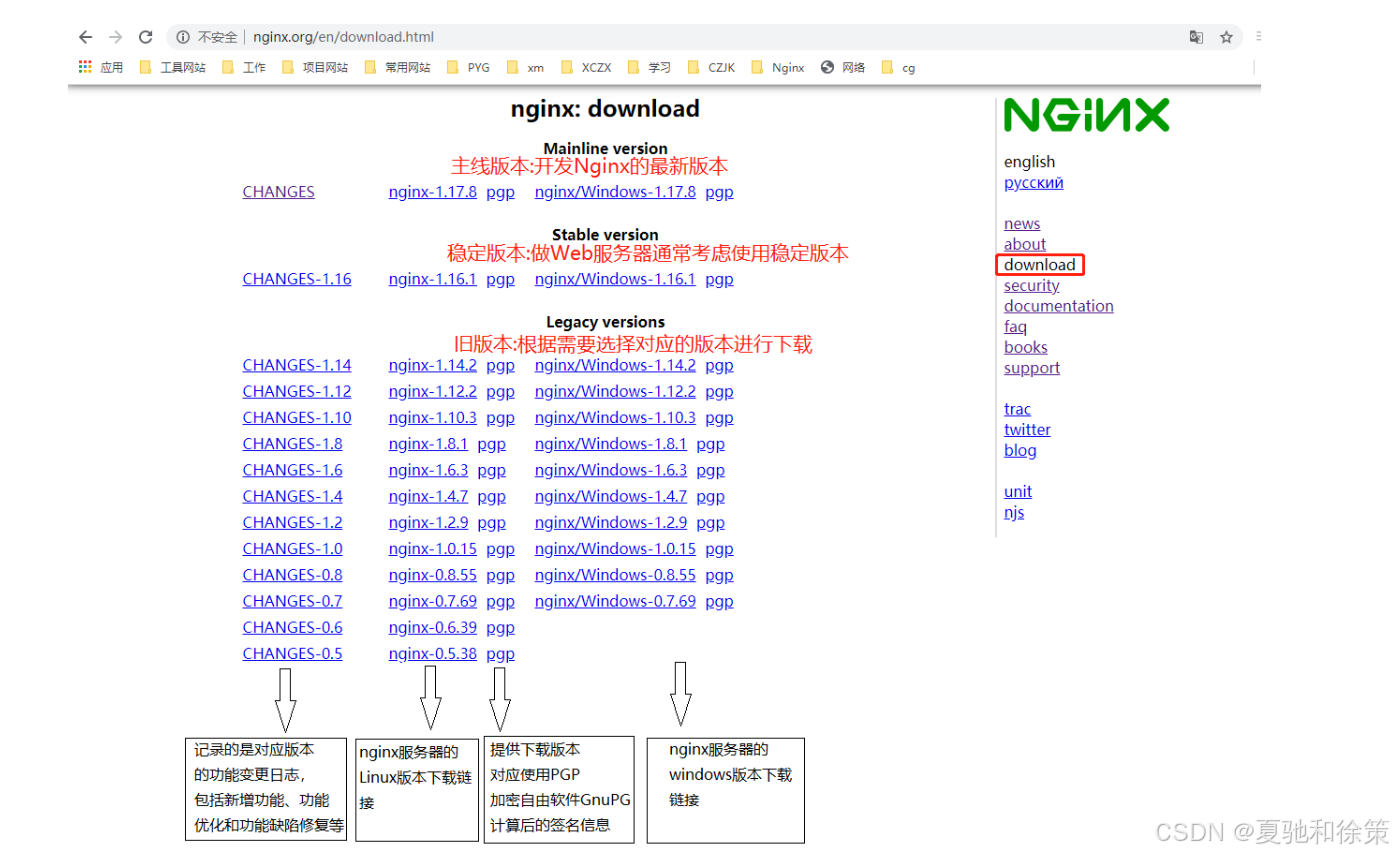This screenshot has height=855, width=1393.
Task: Open the njs link
Action: pyautogui.click(x=1014, y=512)
